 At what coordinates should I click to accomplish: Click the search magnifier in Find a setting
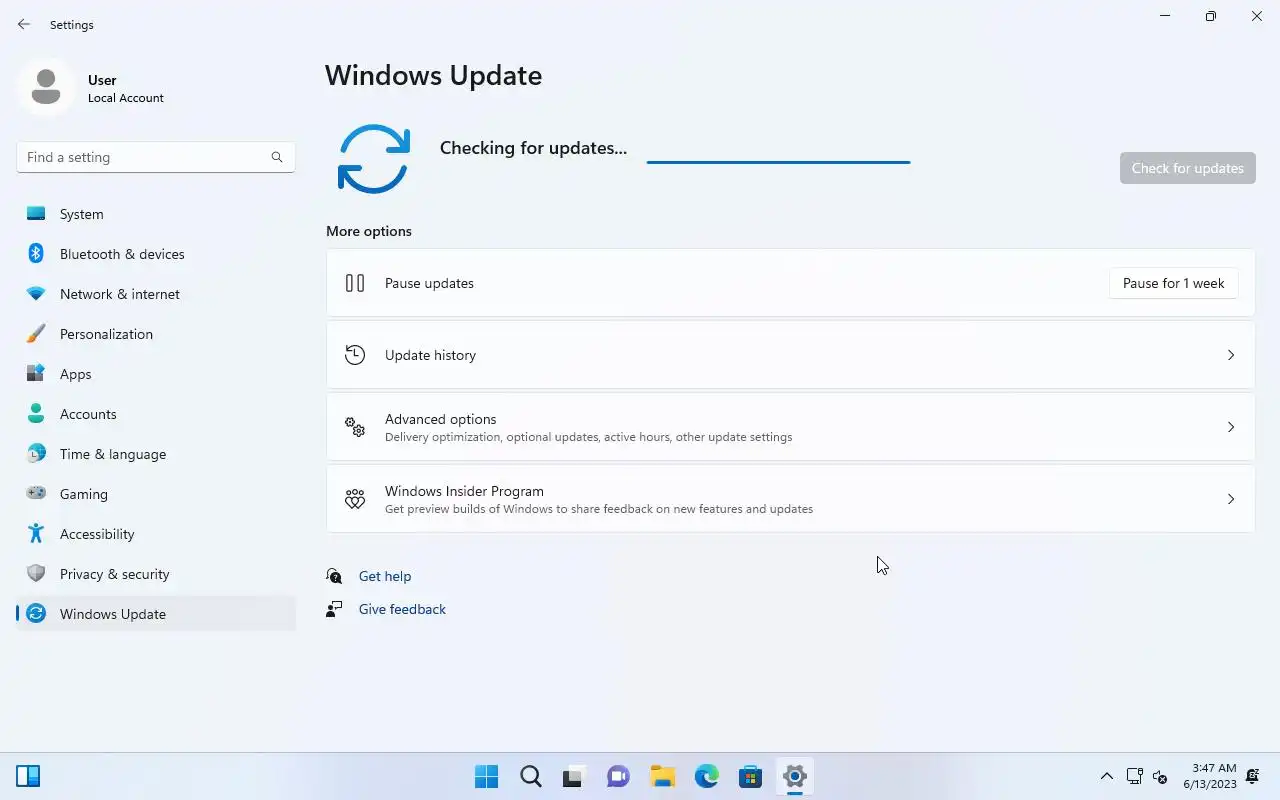point(277,157)
